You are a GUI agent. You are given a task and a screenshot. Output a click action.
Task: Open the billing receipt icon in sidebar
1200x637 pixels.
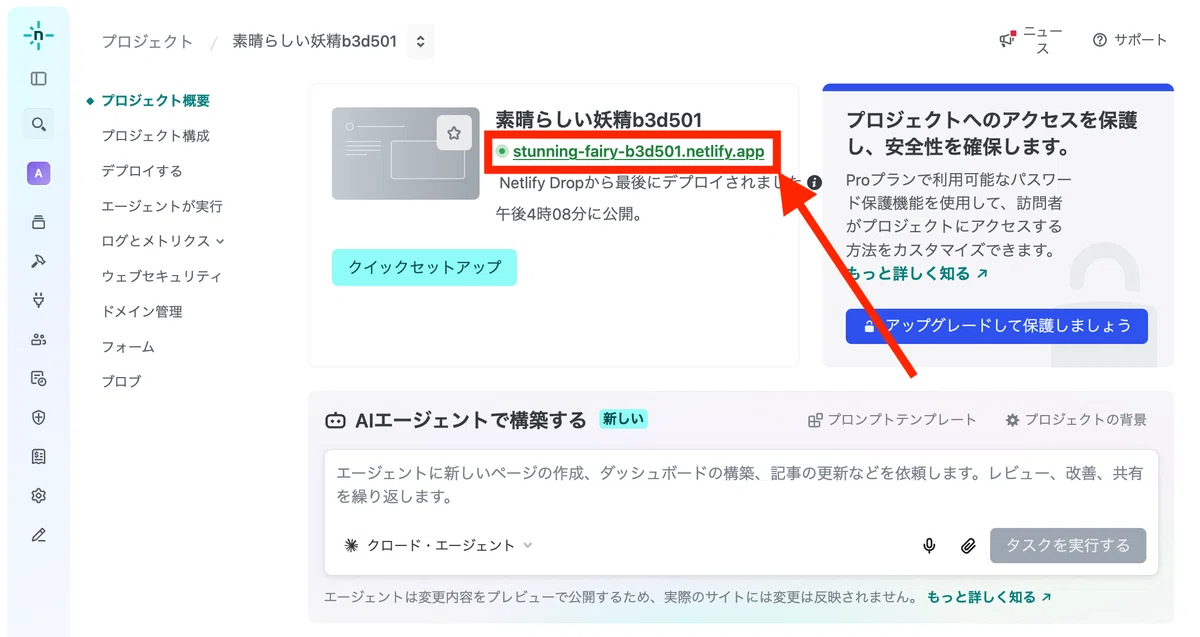pyautogui.click(x=38, y=456)
